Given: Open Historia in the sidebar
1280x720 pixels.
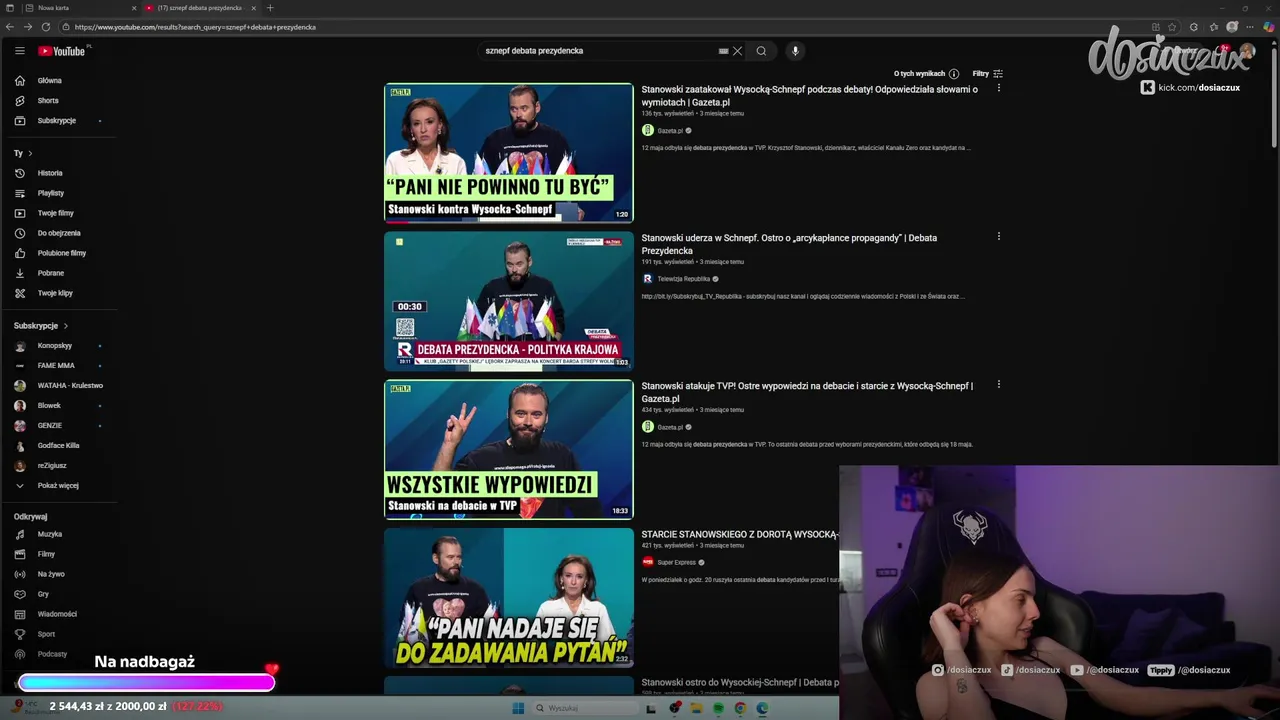Looking at the screenshot, I should coord(50,173).
